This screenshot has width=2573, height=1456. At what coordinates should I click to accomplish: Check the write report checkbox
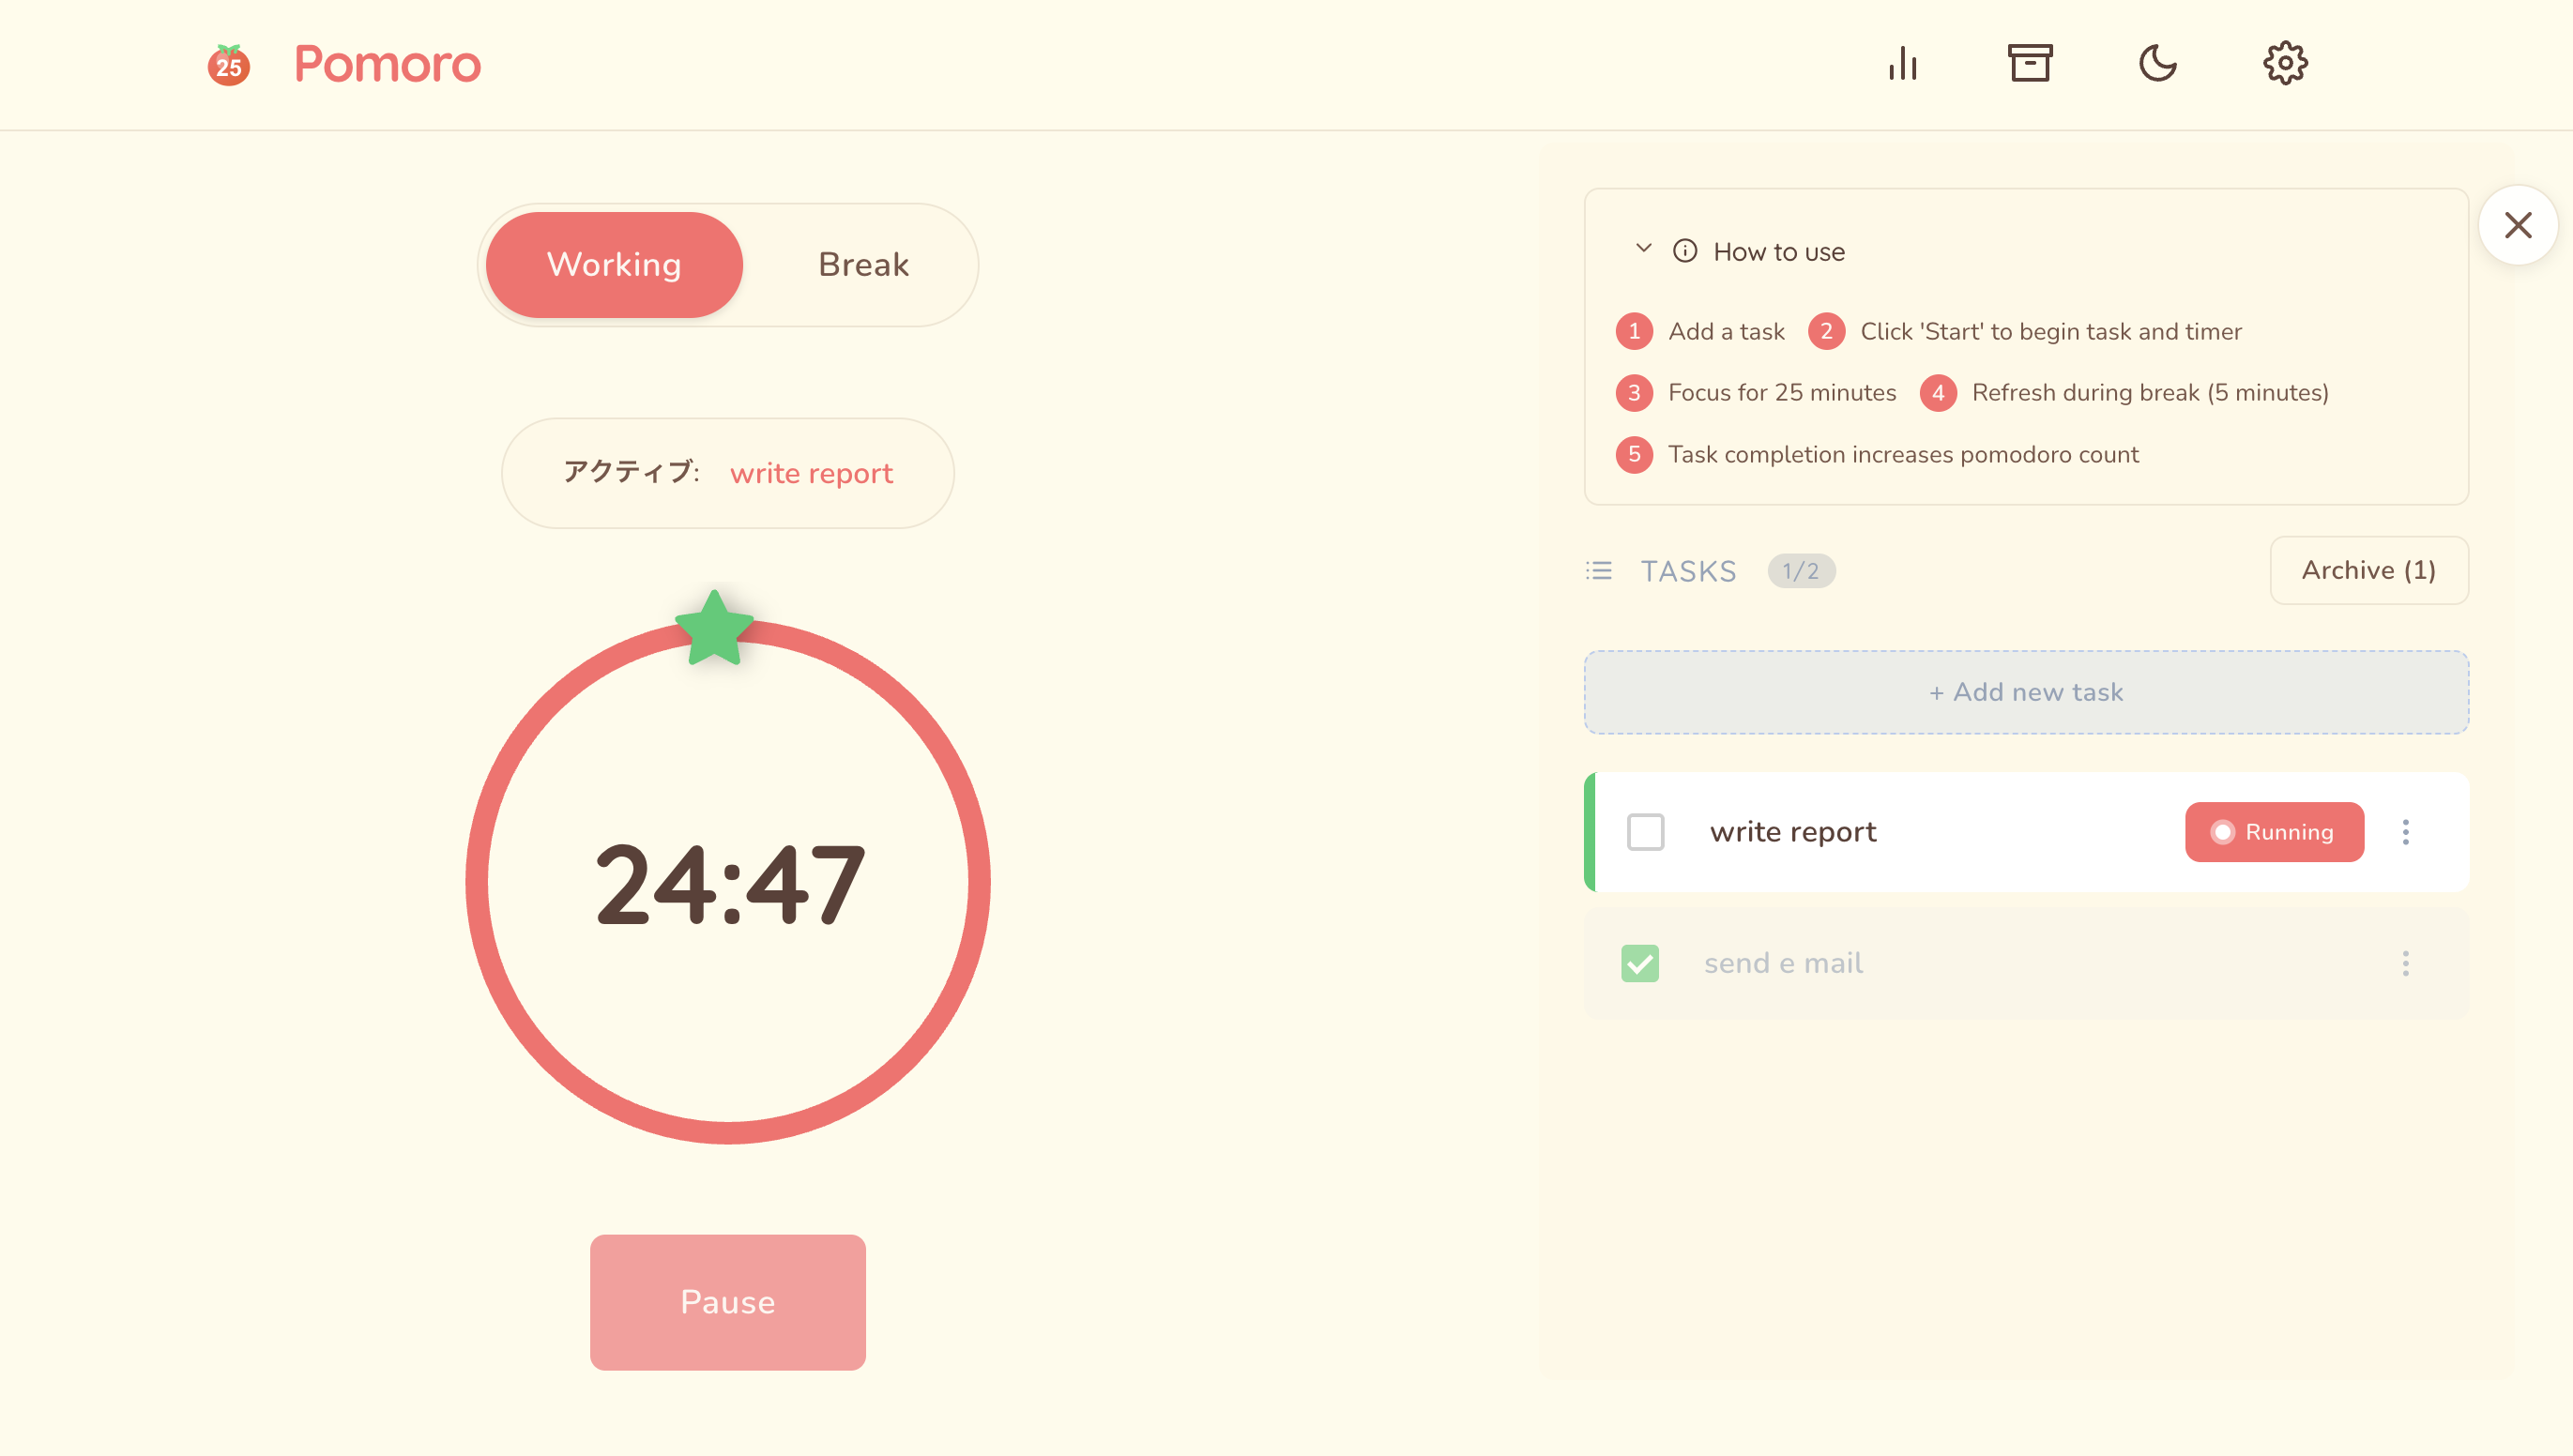coord(1645,831)
